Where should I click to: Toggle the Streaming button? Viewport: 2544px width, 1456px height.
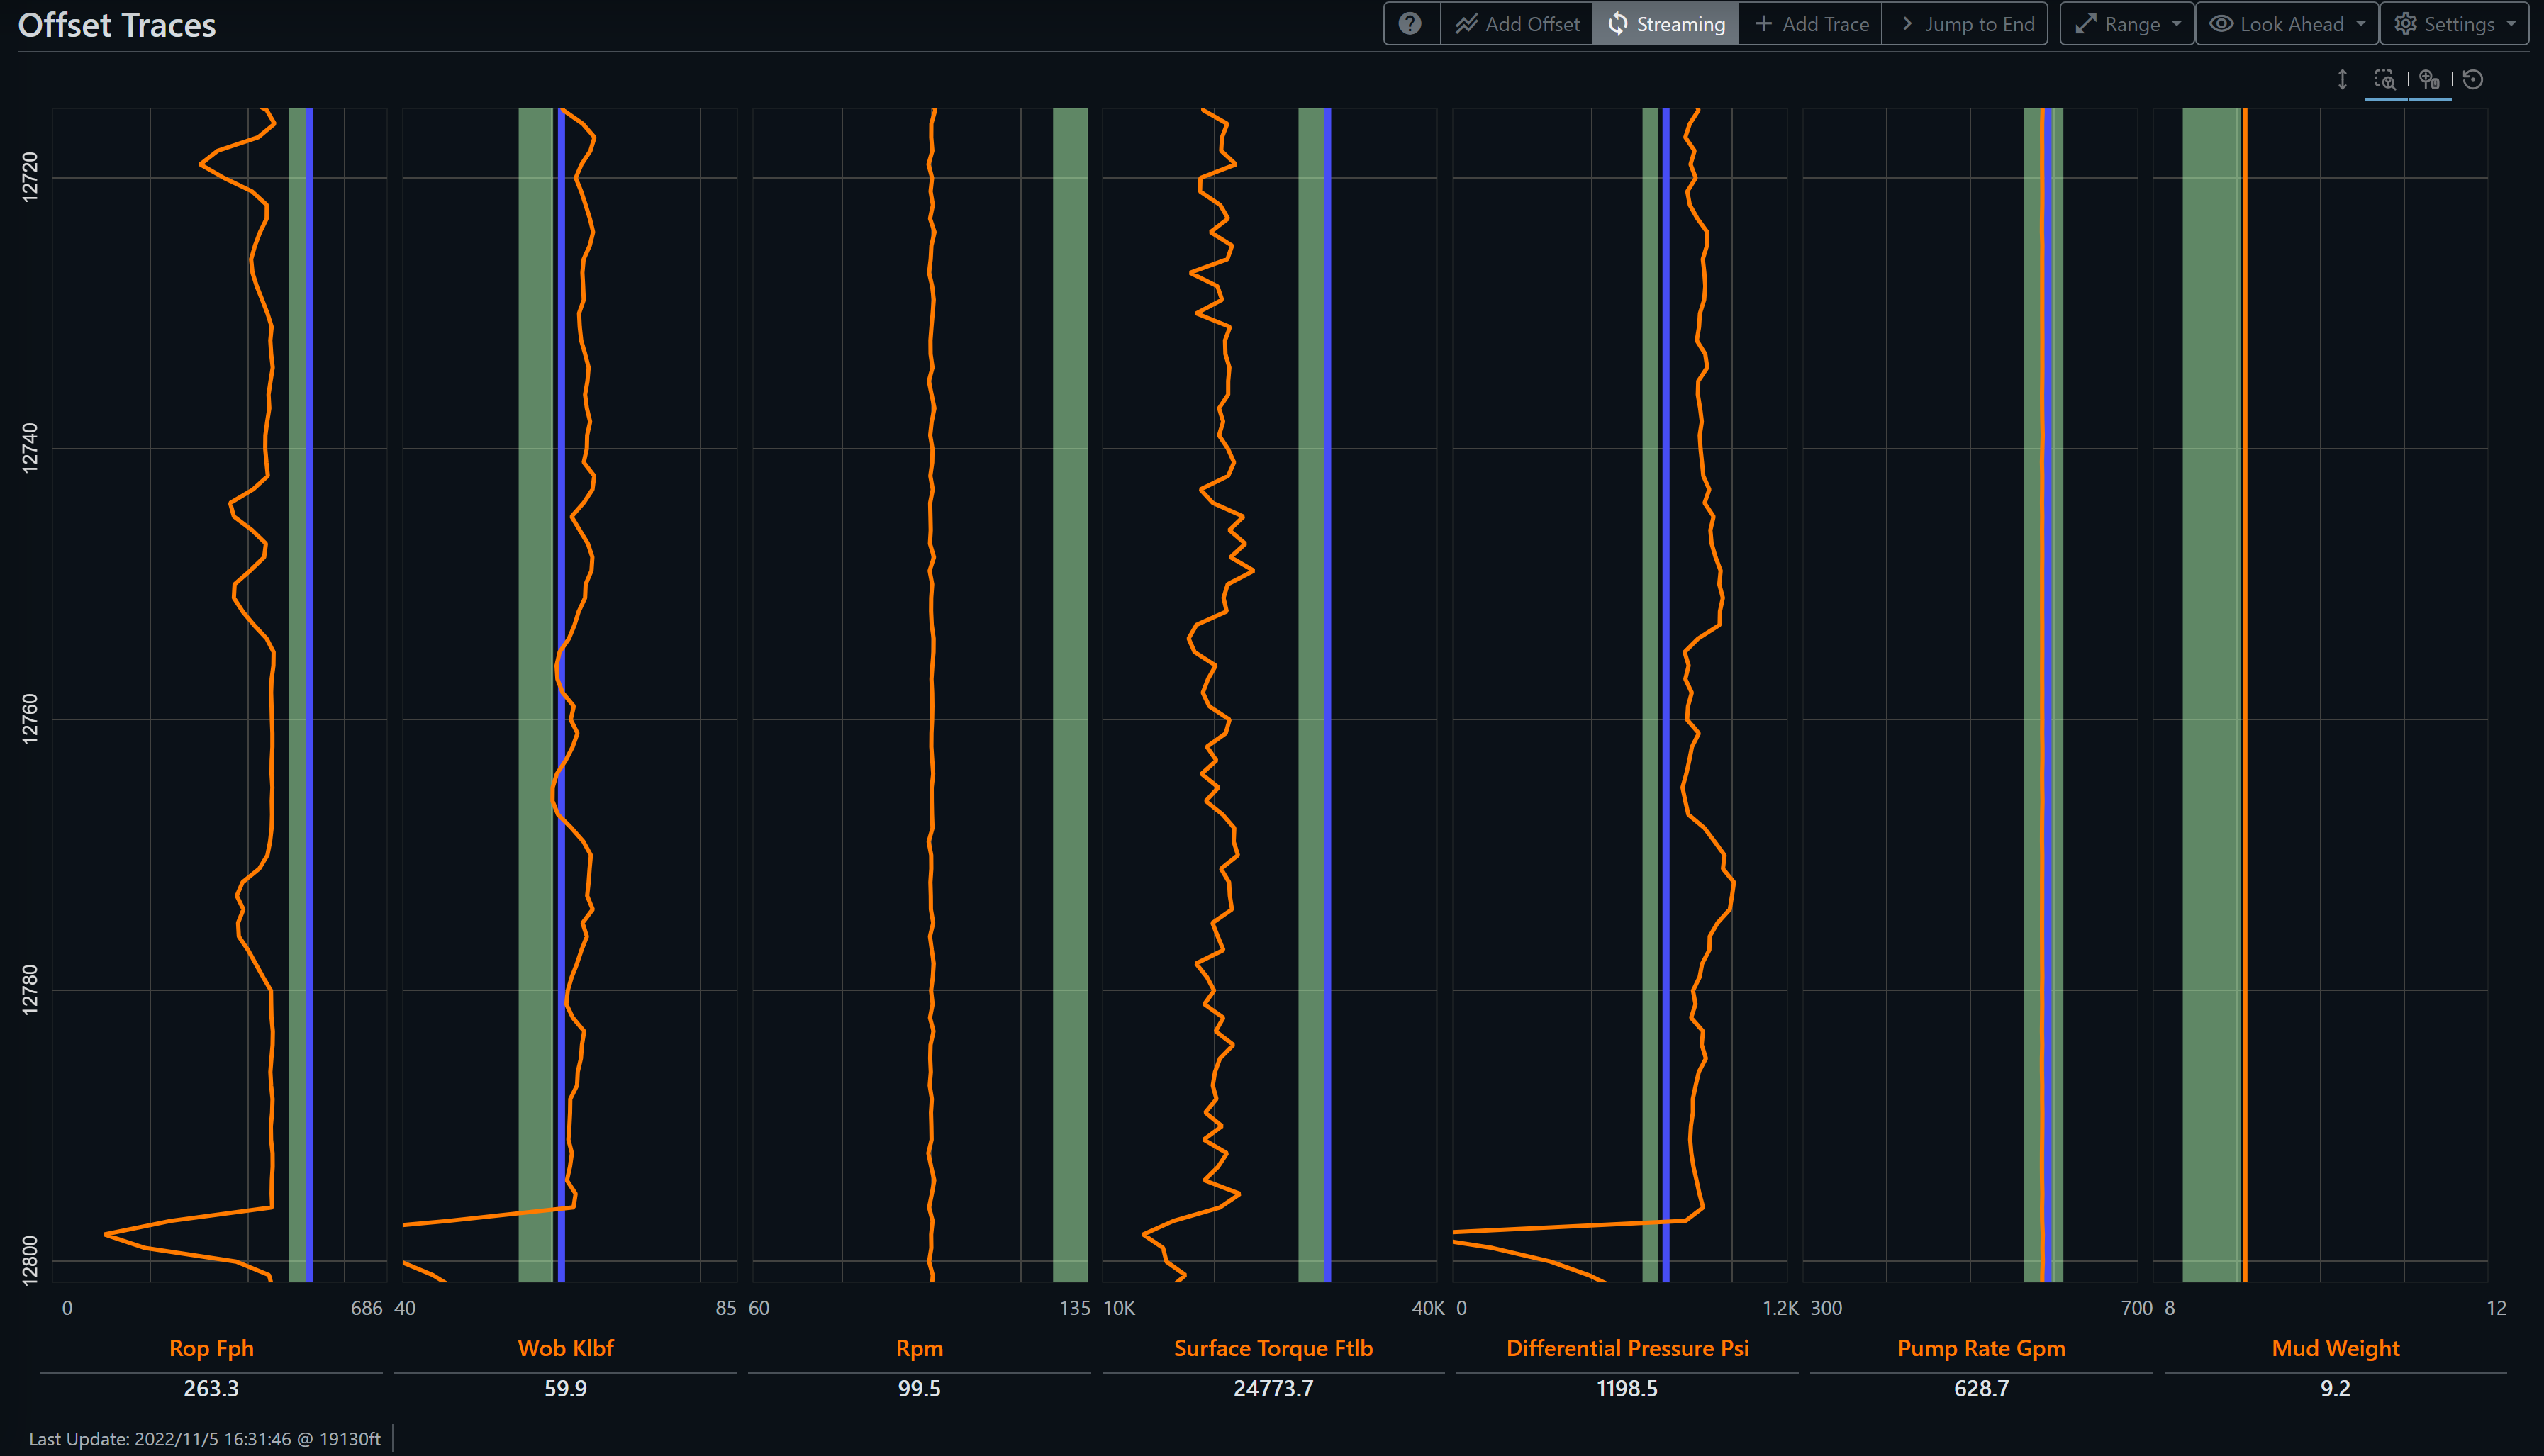[1665, 24]
